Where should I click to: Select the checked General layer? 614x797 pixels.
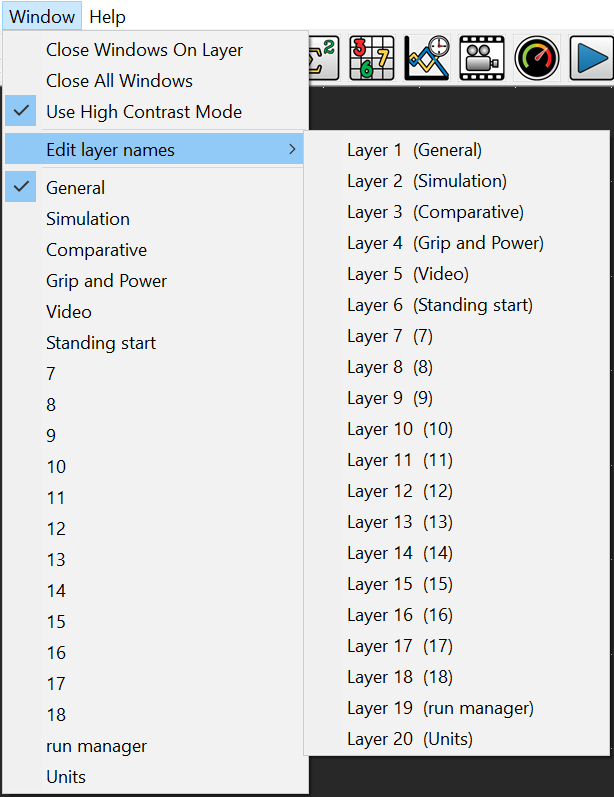pyautogui.click(x=76, y=188)
